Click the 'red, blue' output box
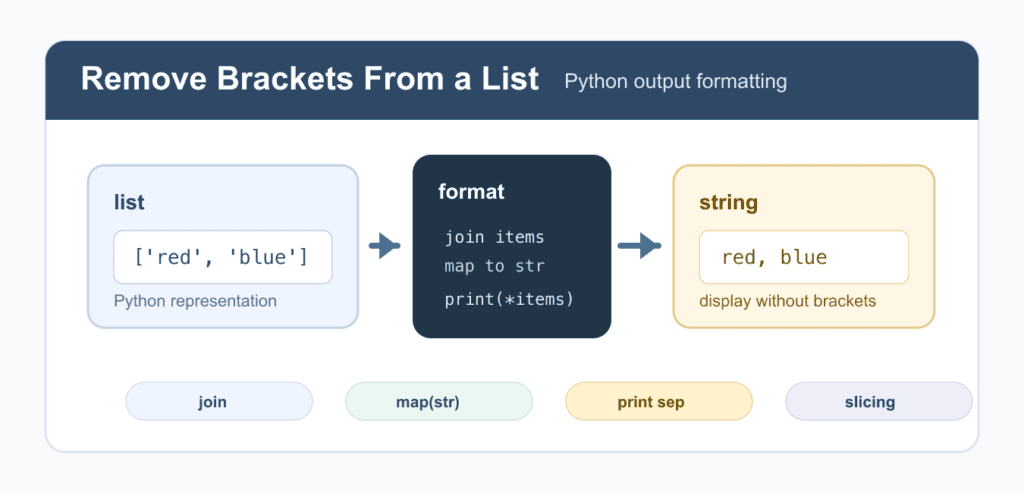The height and width of the screenshot is (493, 1024). 803,257
